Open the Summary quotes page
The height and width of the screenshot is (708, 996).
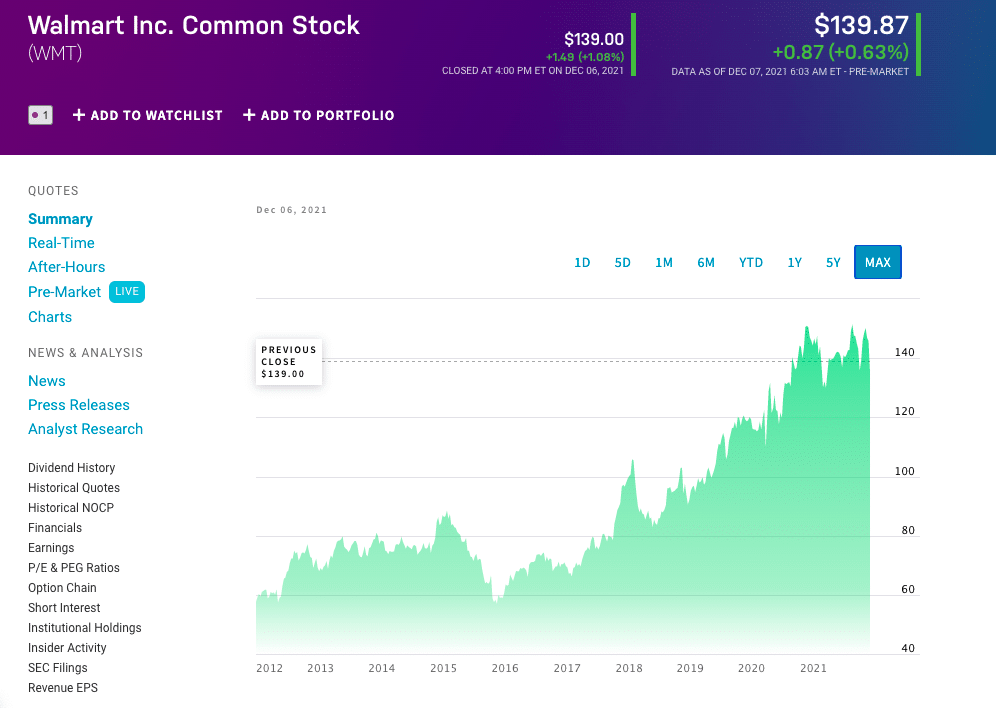coord(60,219)
